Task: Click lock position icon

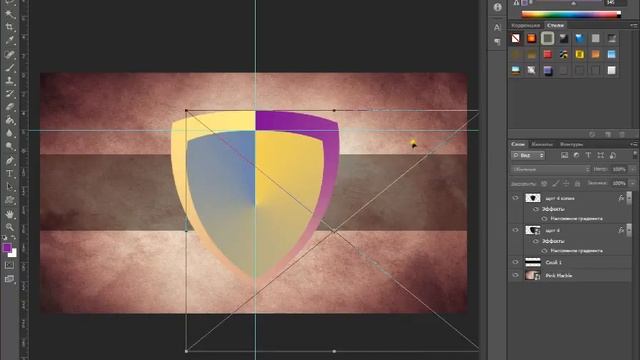Action: 566,184
